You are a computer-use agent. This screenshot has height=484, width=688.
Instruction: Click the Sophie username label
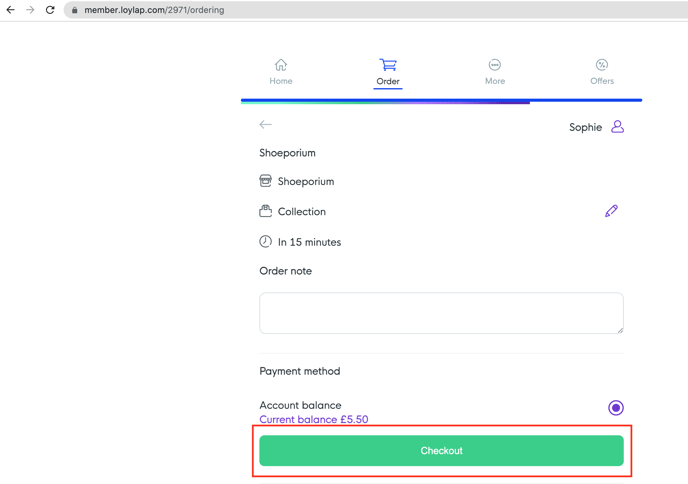click(x=585, y=127)
